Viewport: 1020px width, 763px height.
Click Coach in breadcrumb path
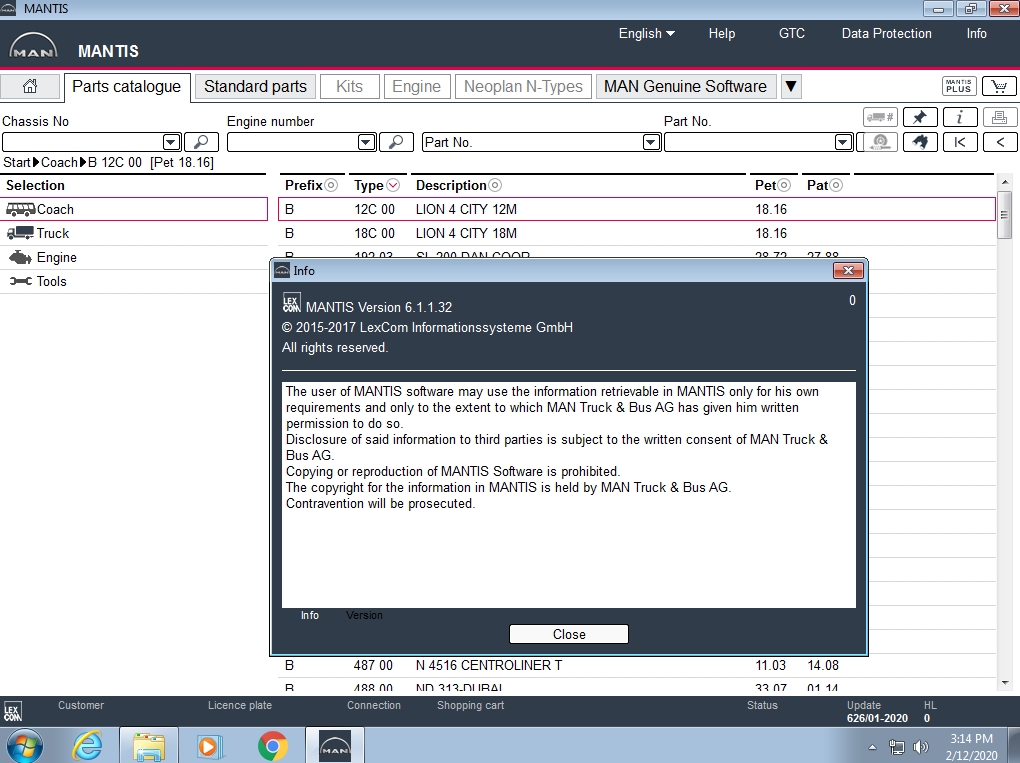coord(59,163)
